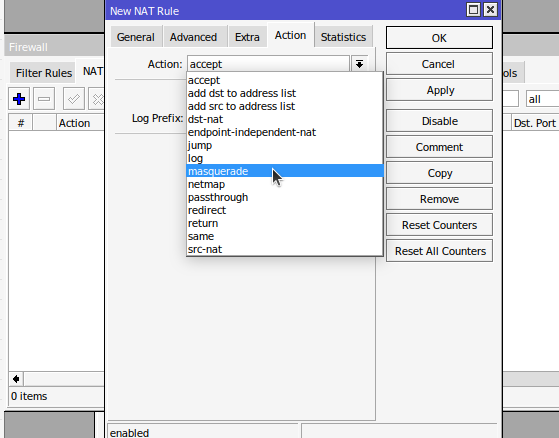
Task: Choose accept in the dropdown list
Action: 285,80
